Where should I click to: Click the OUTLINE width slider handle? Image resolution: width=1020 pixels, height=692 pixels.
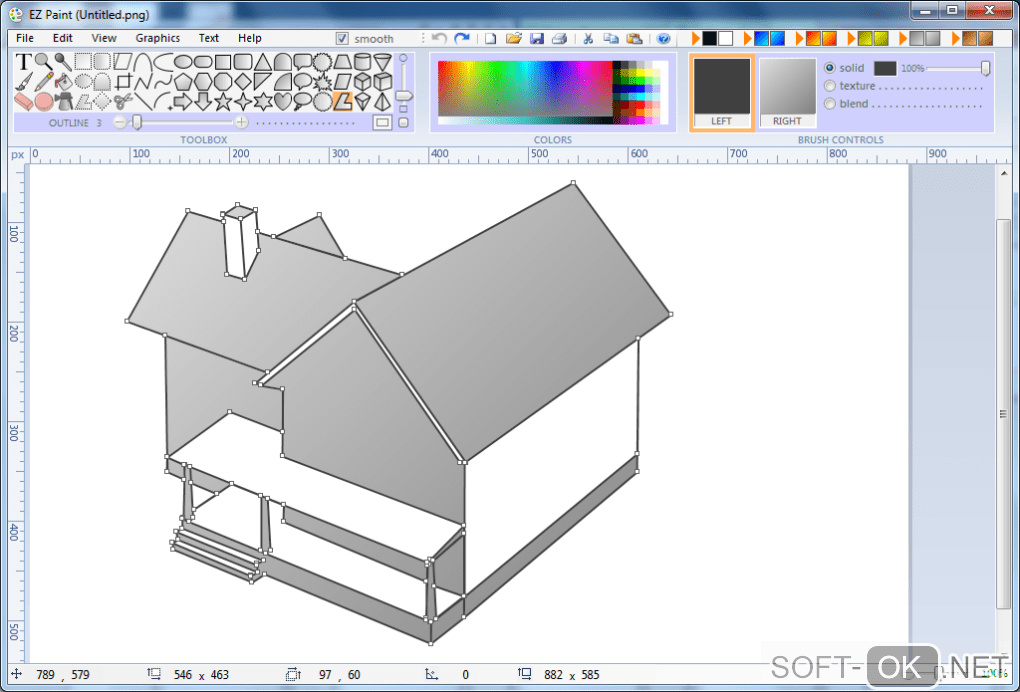137,122
